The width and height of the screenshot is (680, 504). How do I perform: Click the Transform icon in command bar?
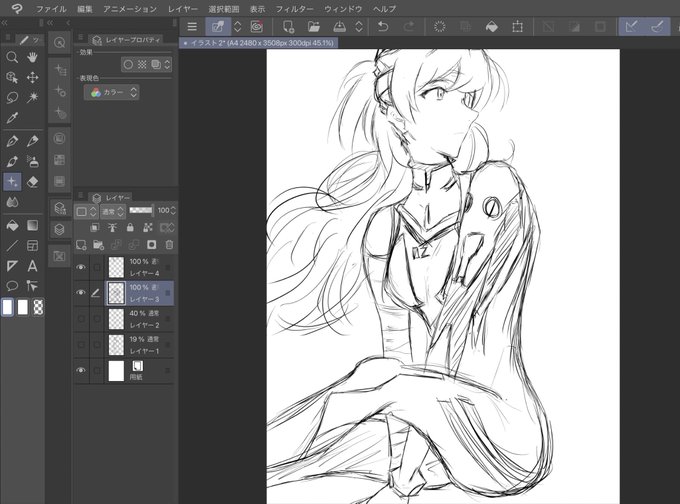coord(517,27)
